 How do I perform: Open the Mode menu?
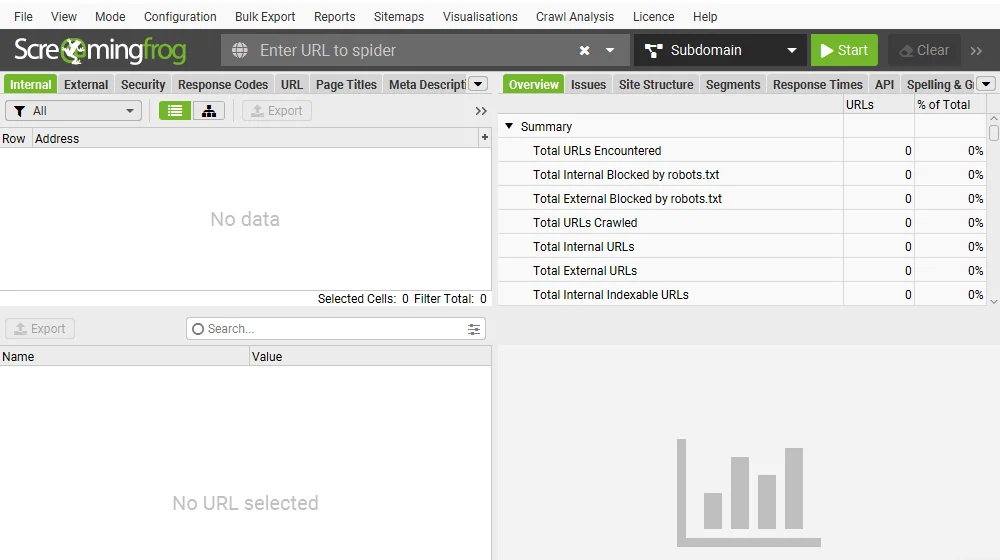click(x=110, y=17)
